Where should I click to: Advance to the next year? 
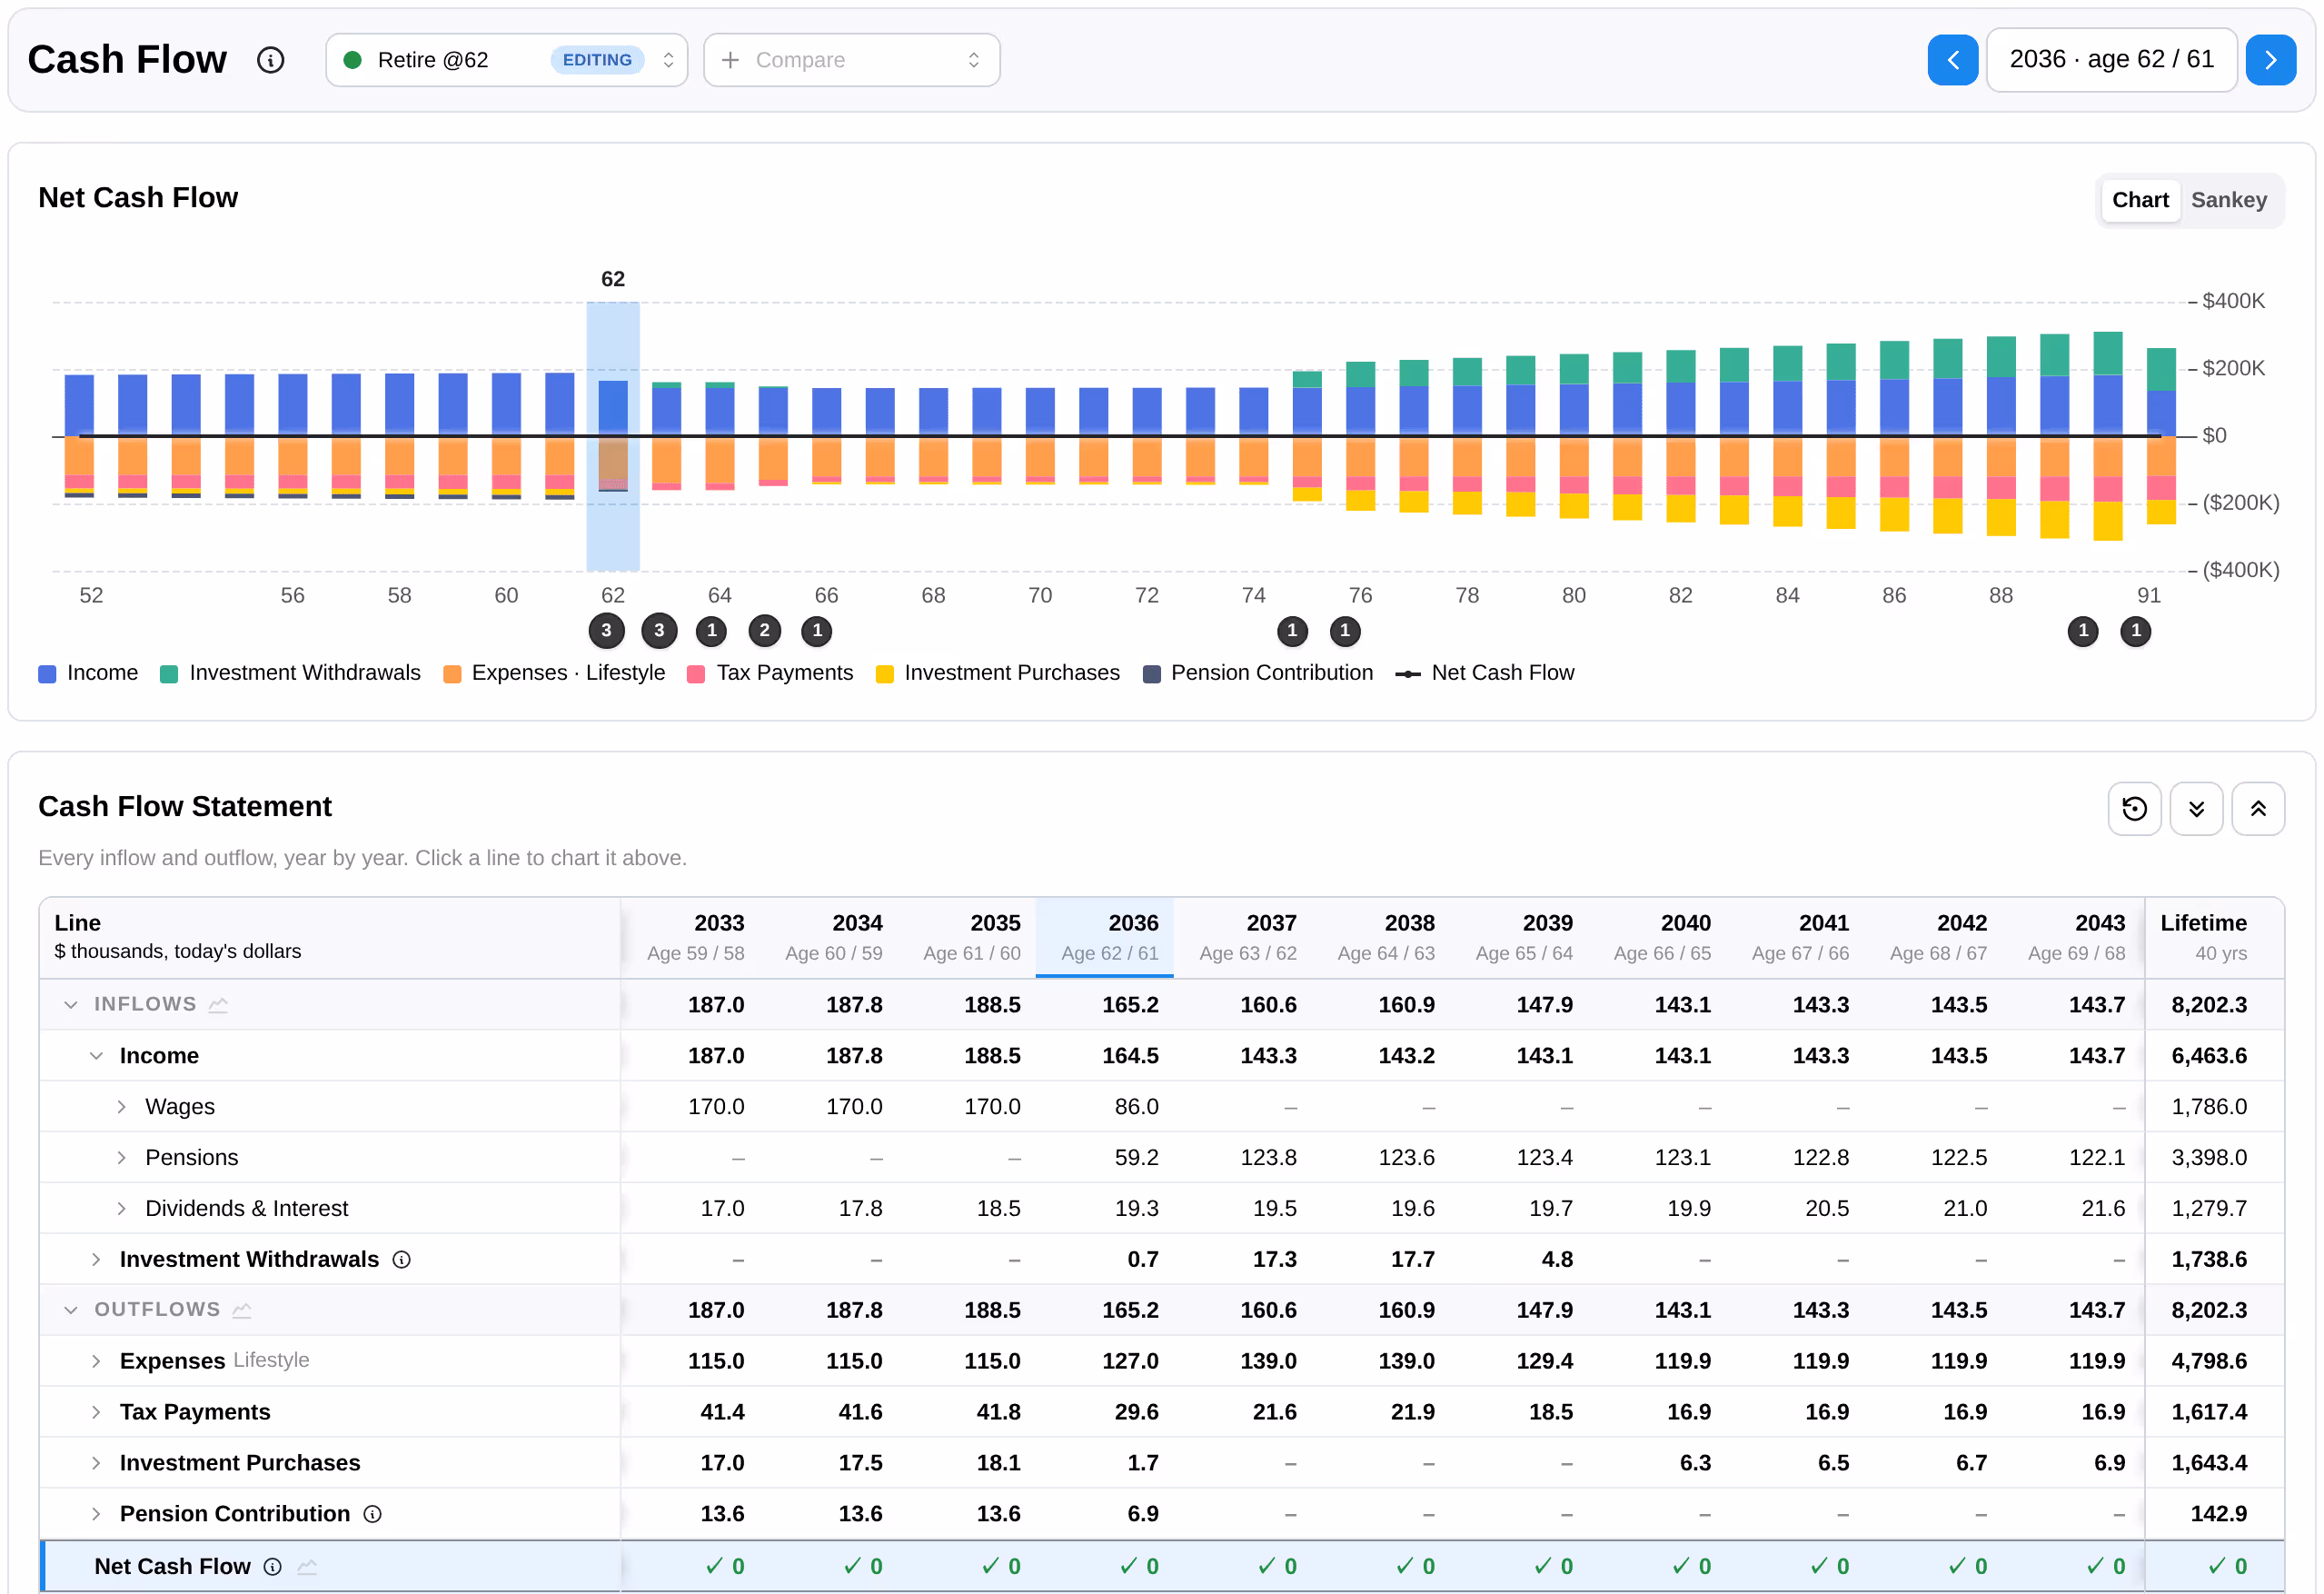point(2270,60)
